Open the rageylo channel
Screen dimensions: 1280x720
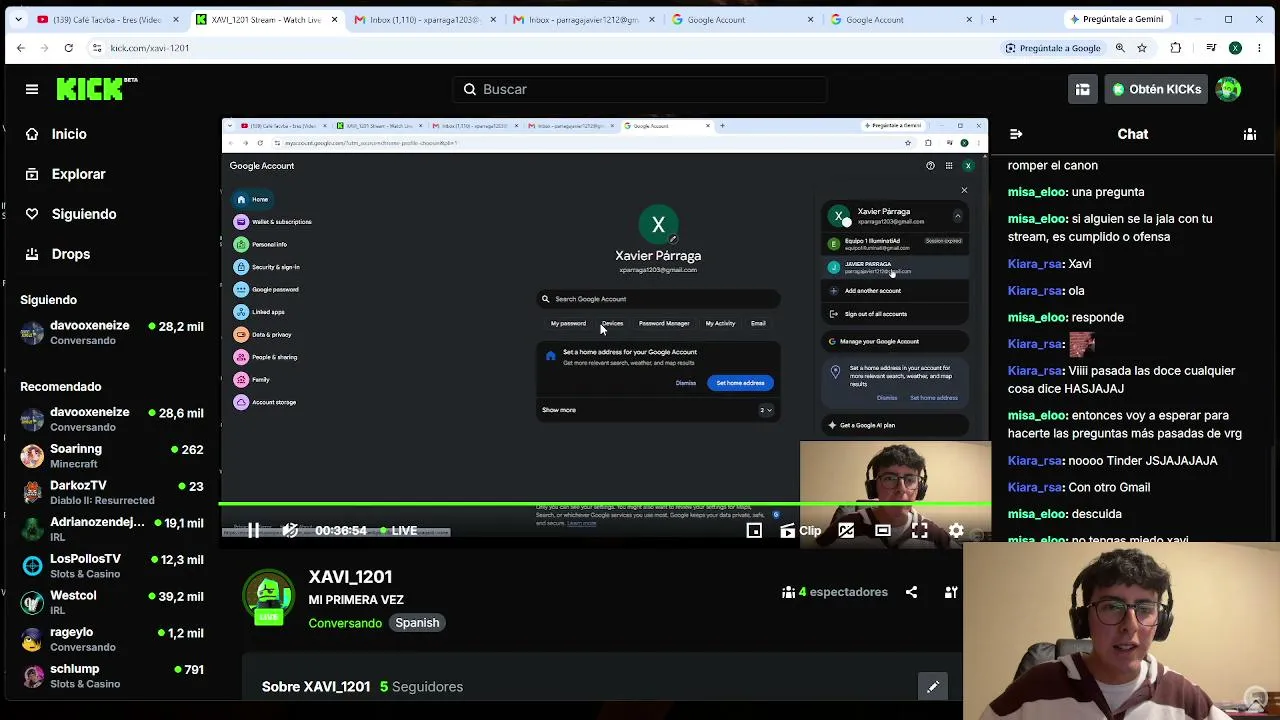[x=112, y=639]
